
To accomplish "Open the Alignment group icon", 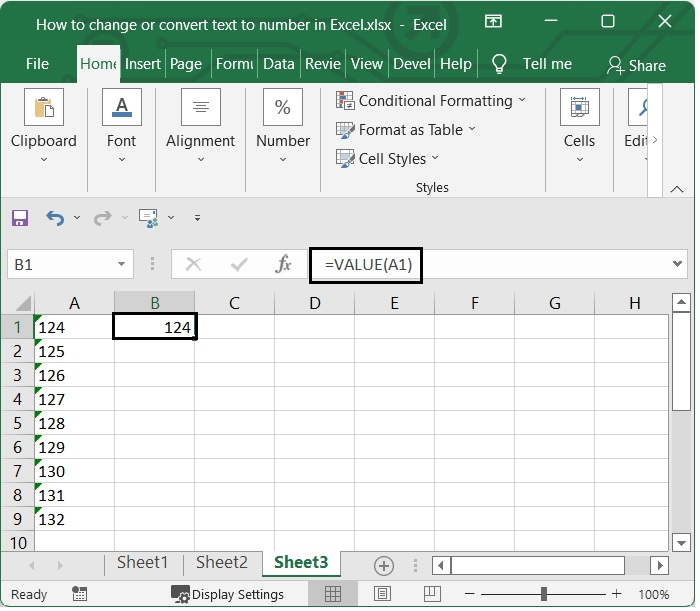I will pos(200,107).
